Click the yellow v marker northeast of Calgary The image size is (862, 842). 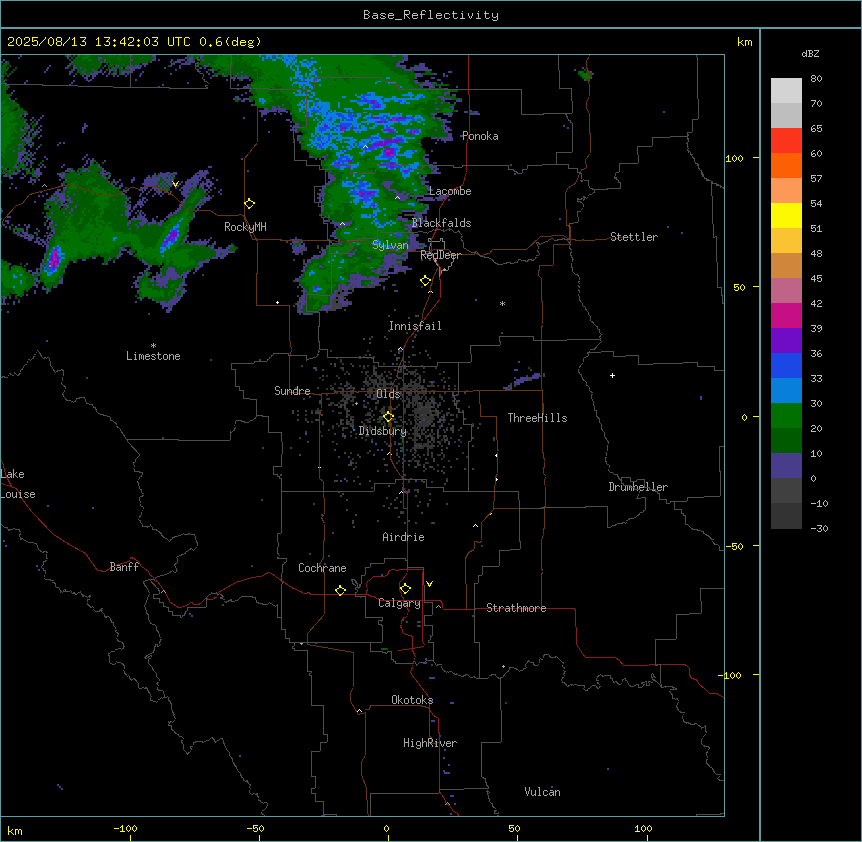click(429, 584)
